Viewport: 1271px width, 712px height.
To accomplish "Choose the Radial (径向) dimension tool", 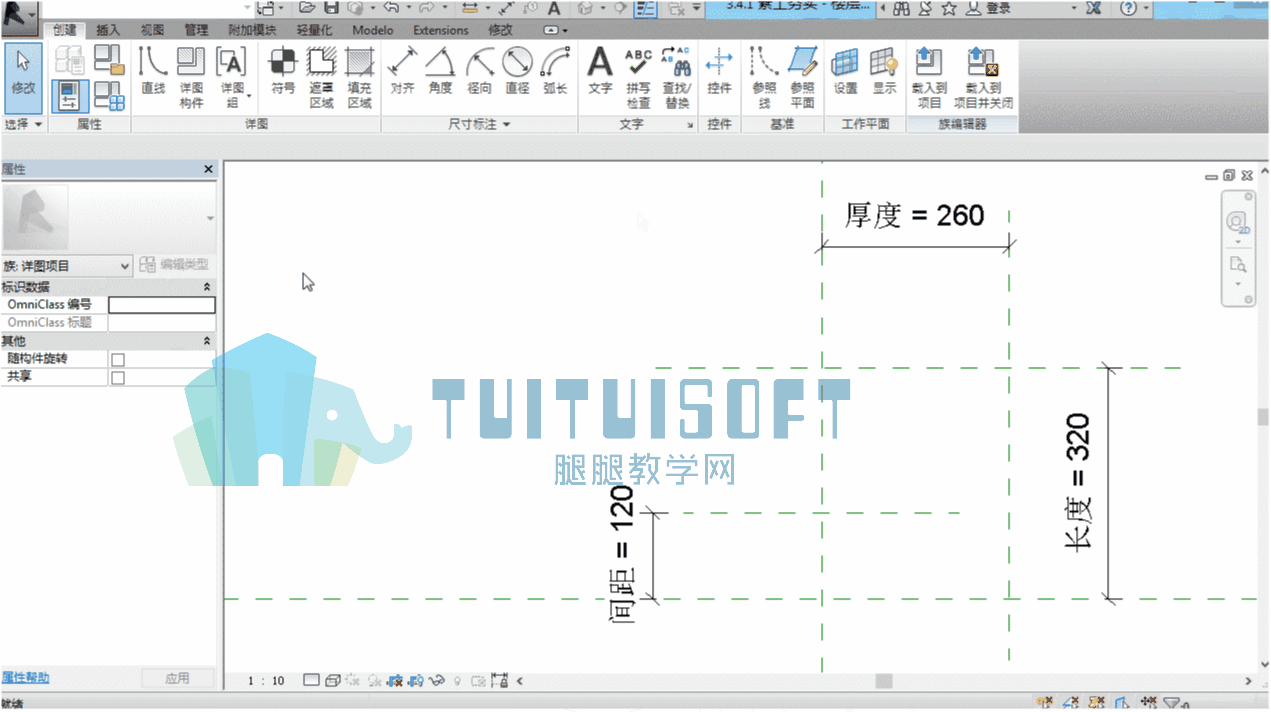I will pyautogui.click(x=479, y=71).
